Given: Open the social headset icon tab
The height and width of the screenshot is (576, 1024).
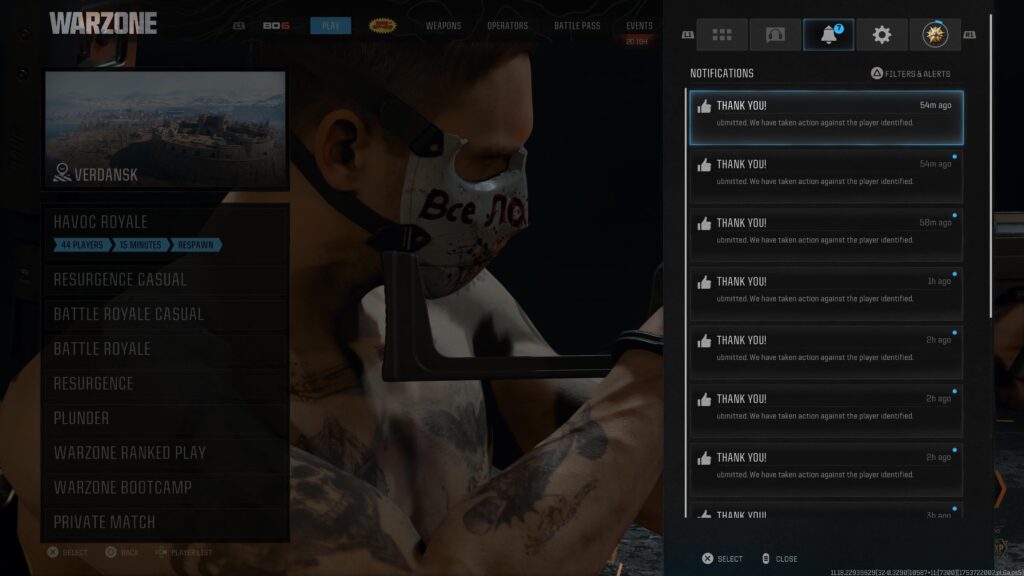Looking at the screenshot, I should point(775,35).
